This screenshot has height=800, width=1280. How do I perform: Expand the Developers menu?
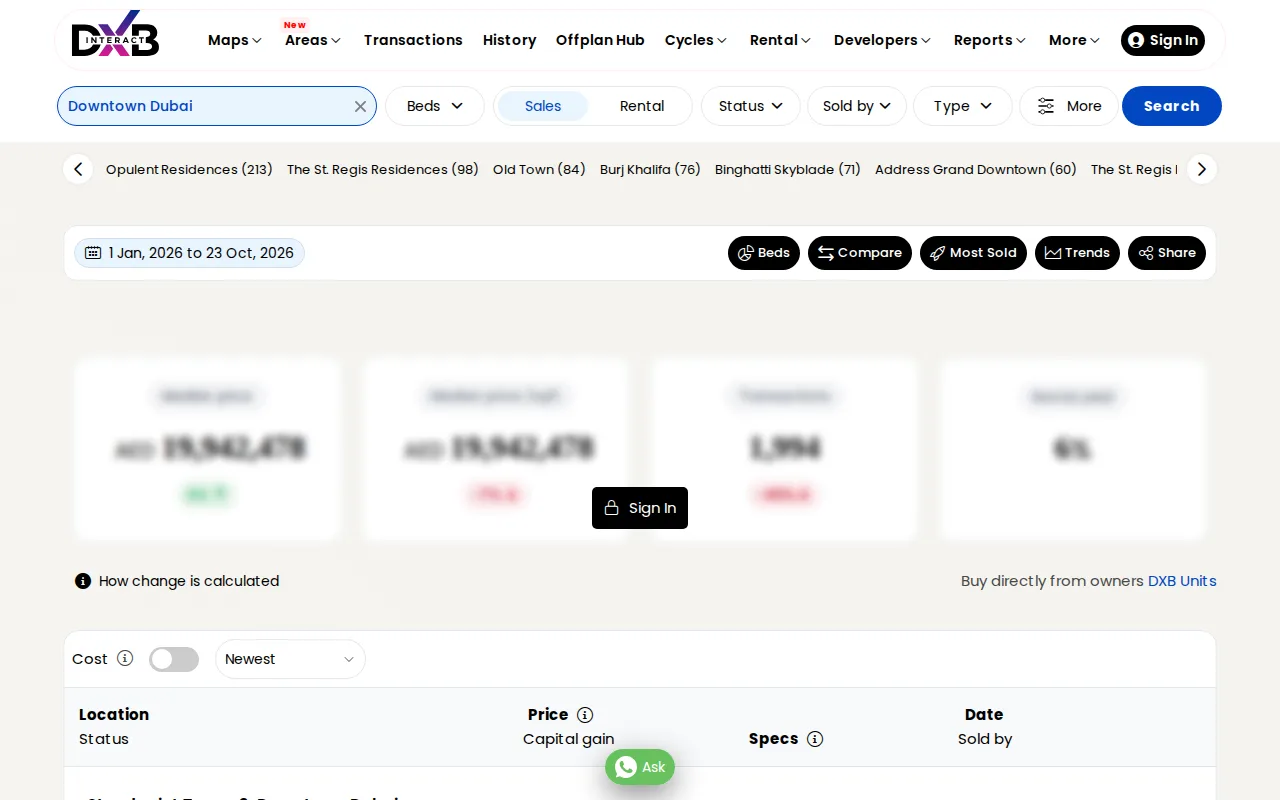(x=883, y=40)
